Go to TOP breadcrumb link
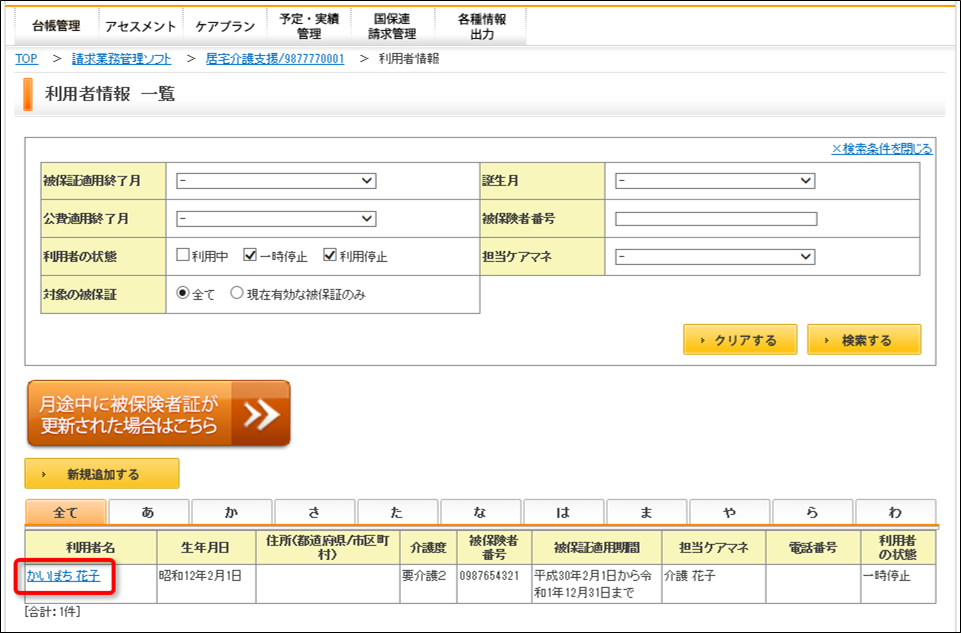The image size is (961, 633). tap(26, 59)
